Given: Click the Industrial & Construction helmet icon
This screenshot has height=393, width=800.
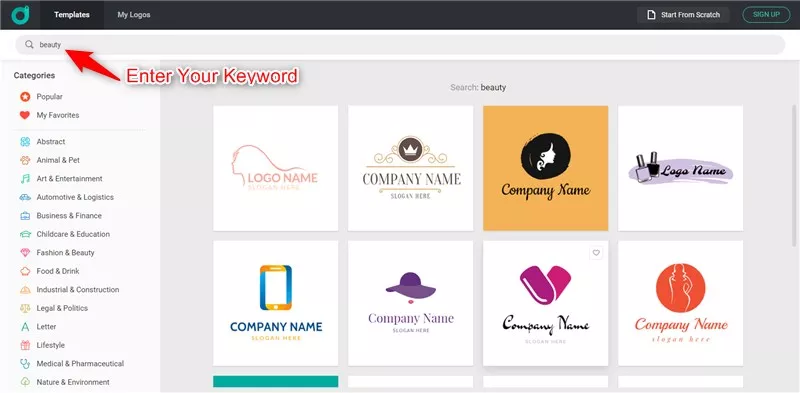Looking at the screenshot, I should pos(25,289).
